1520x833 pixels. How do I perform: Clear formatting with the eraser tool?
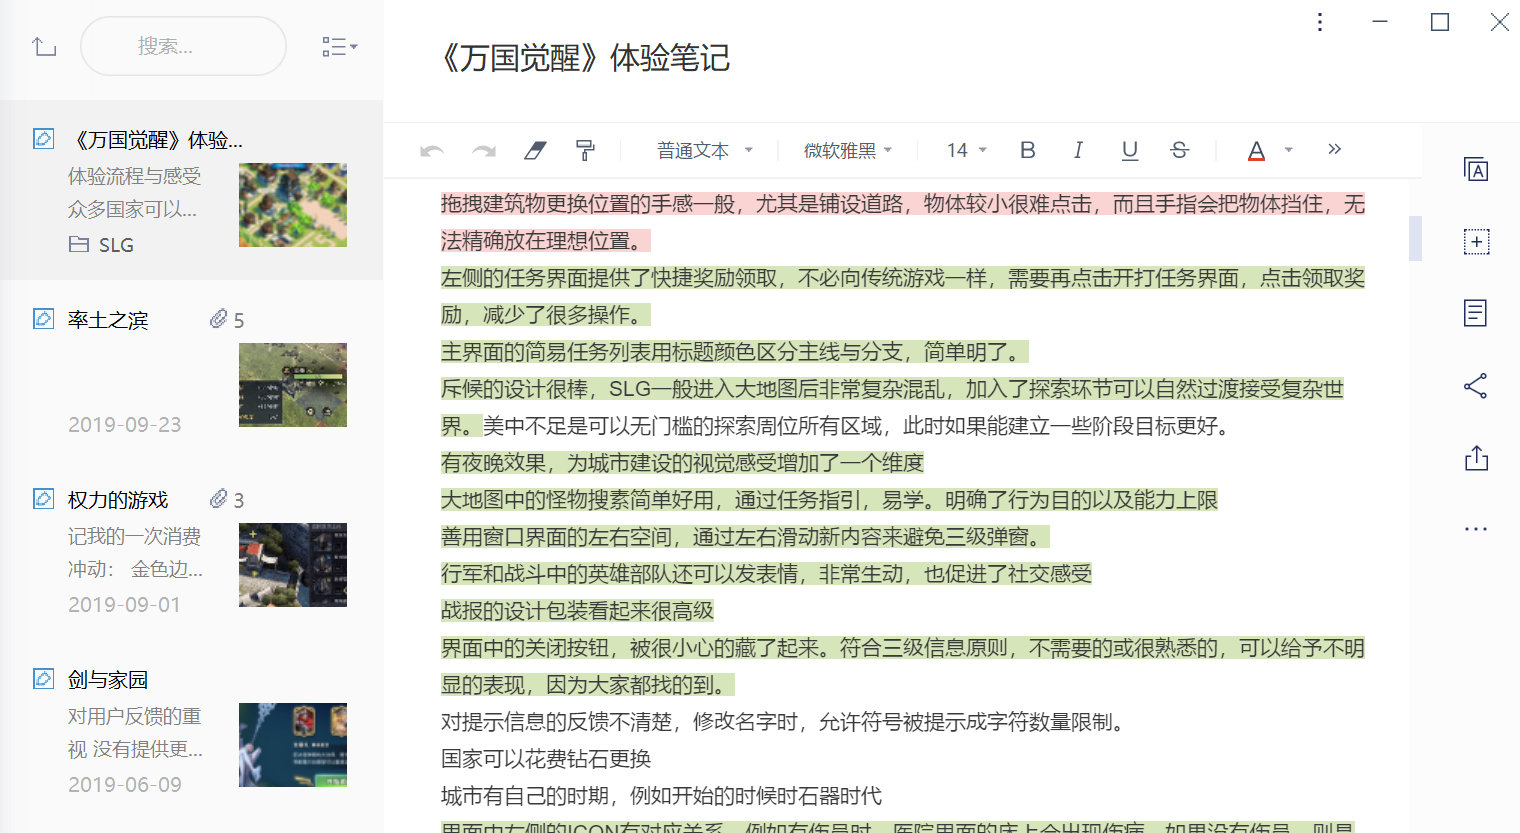[535, 151]
